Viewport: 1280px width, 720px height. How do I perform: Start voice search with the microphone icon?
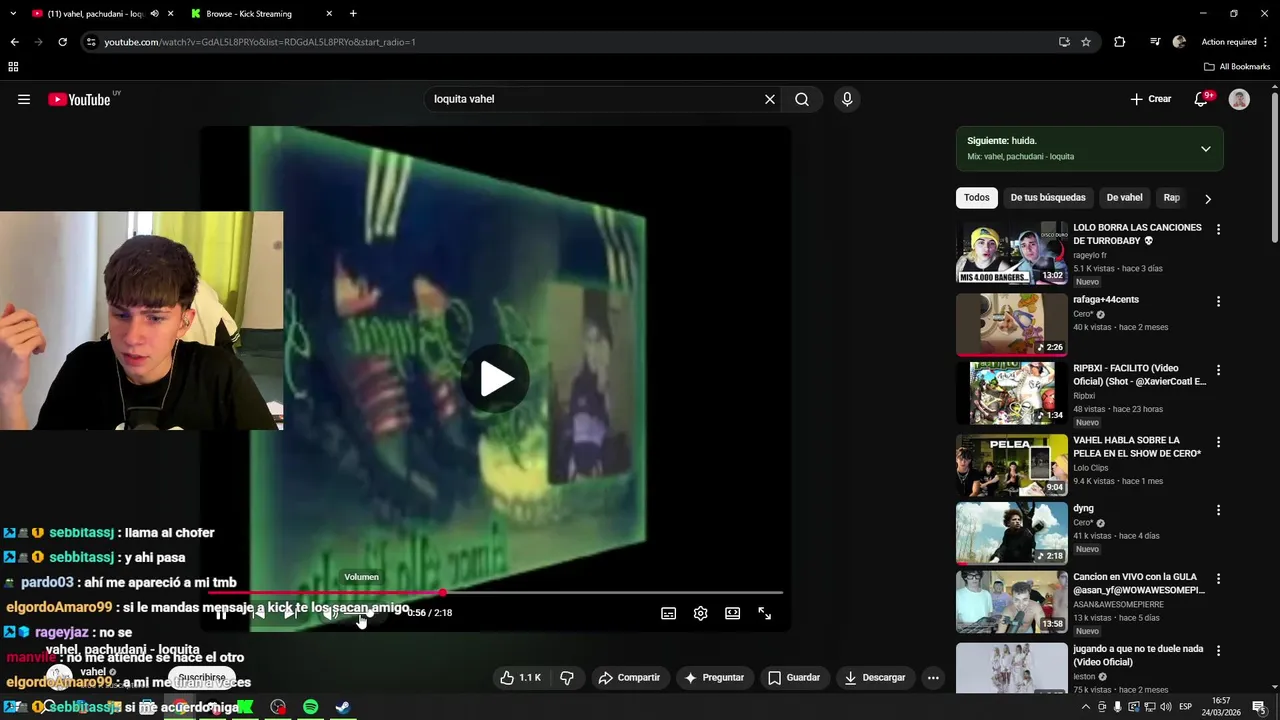point(847,99)
